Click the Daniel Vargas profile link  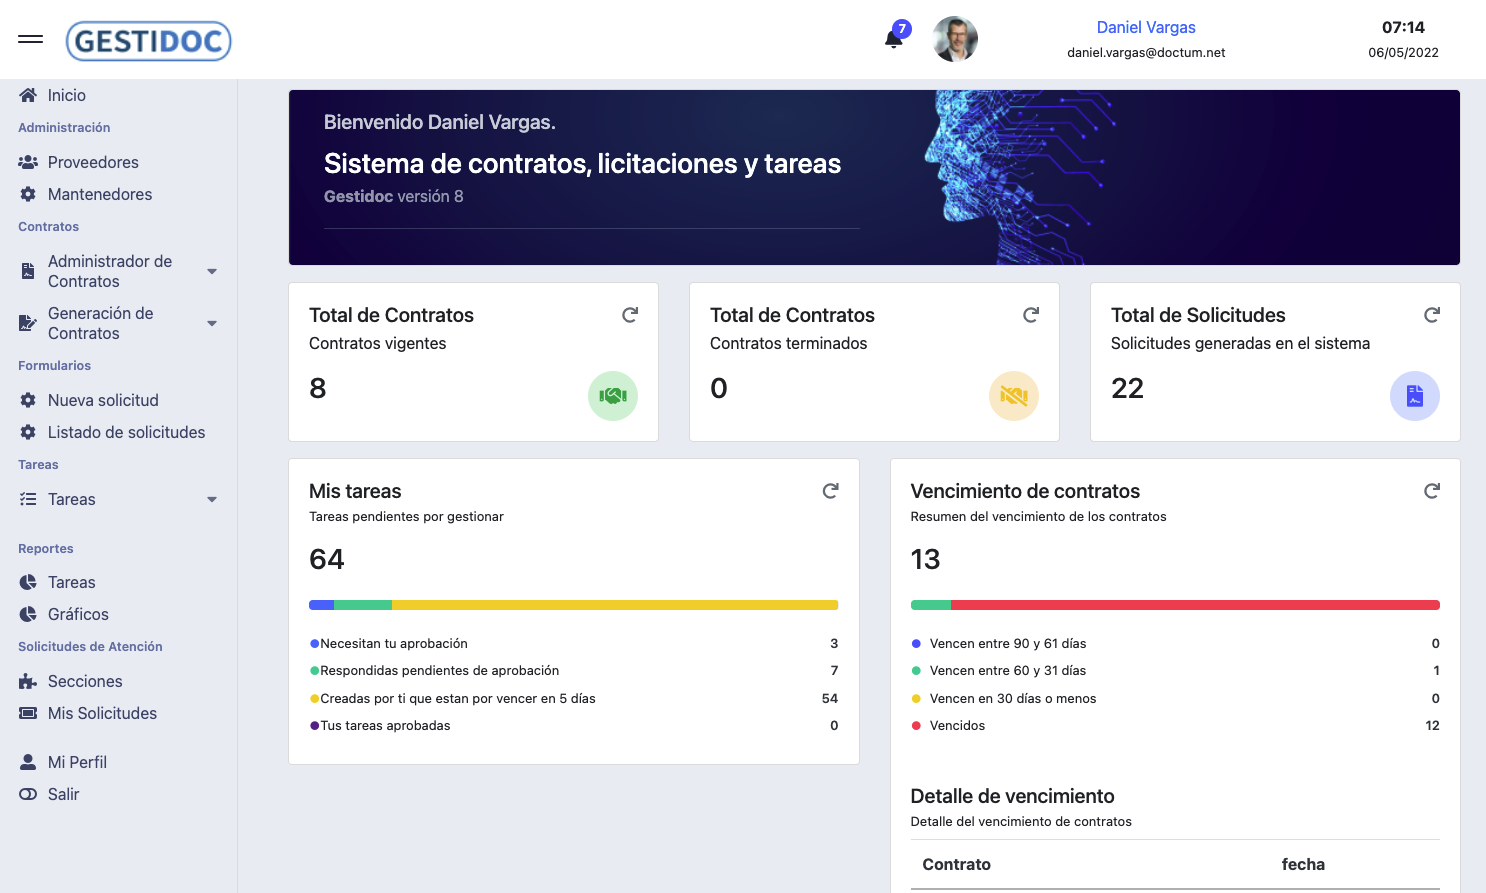pyautogui.click(x=1145, y=27)
